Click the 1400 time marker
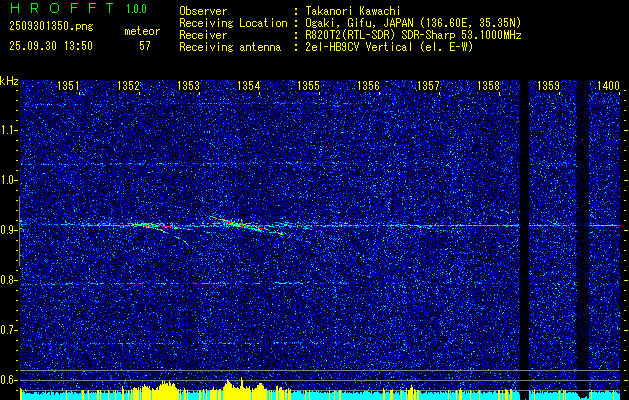Image resolution: width=629 pixels, height=400 pixels. coord(608,86)
